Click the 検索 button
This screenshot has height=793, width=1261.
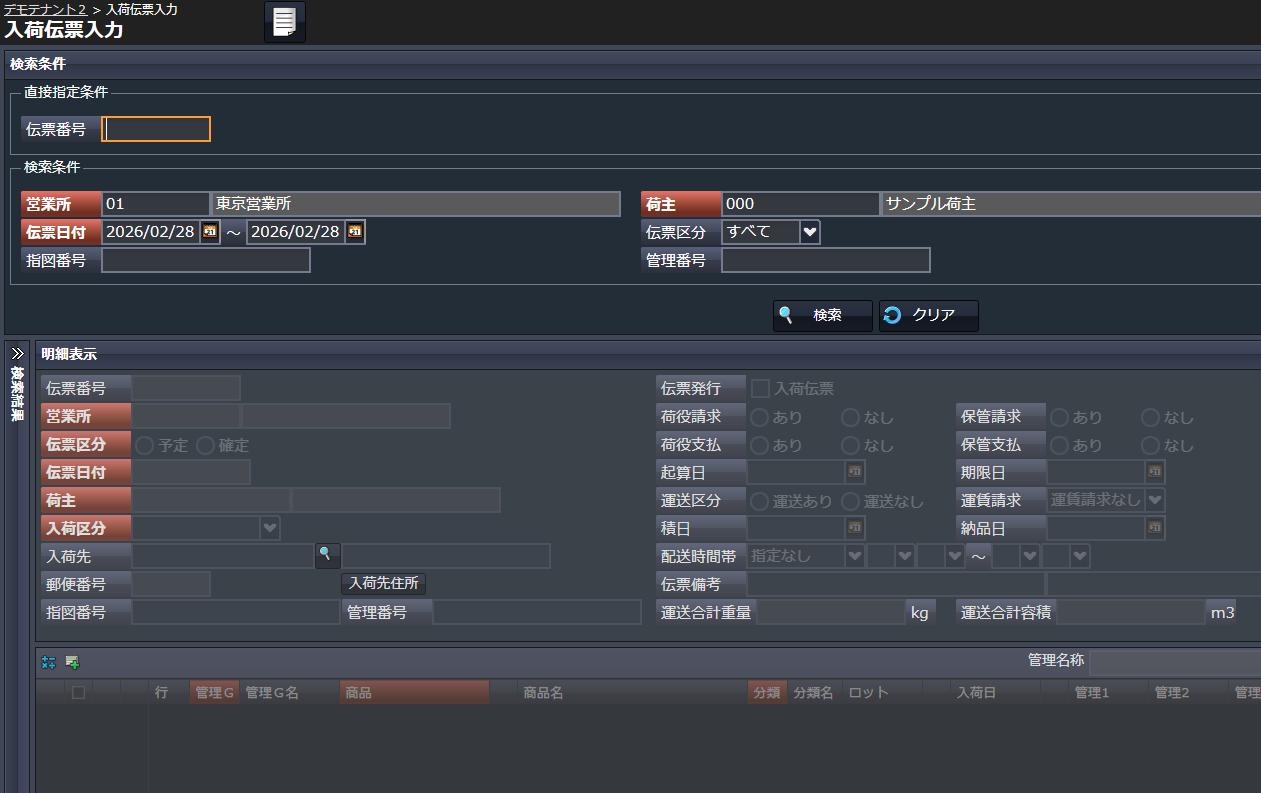[822, 315]
